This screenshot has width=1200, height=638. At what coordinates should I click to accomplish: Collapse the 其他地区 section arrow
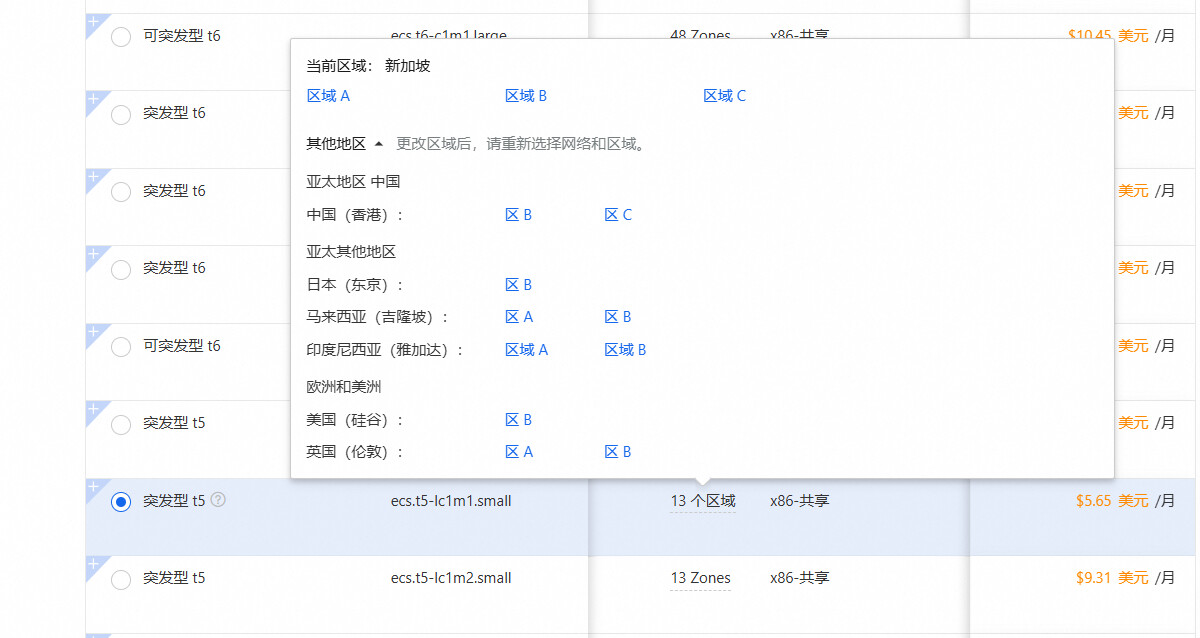pyautogui.click(x=378, y=144)
